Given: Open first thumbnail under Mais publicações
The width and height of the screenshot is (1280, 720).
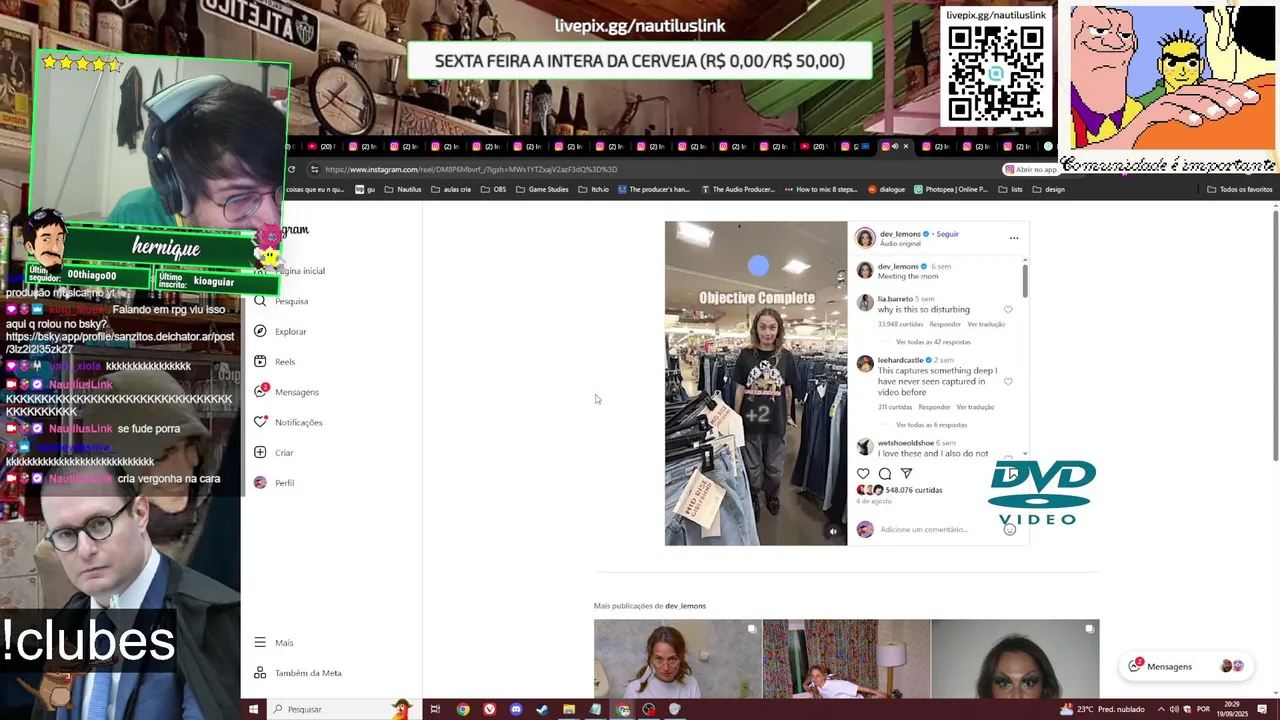Looking at the screenshot, I should pos(677,659).
